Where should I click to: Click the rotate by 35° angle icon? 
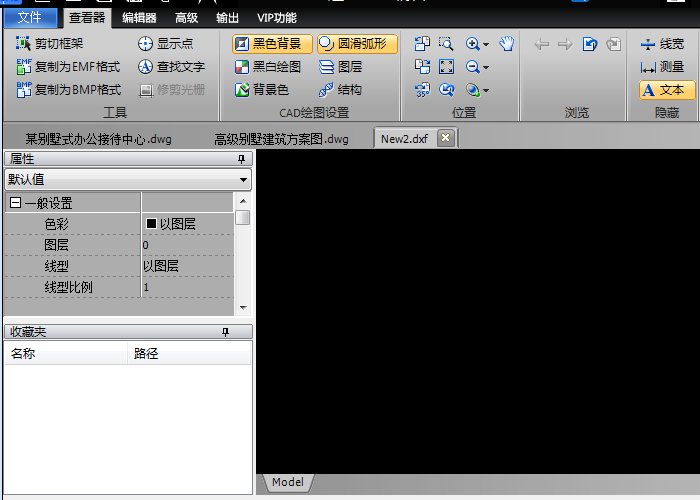422,90
